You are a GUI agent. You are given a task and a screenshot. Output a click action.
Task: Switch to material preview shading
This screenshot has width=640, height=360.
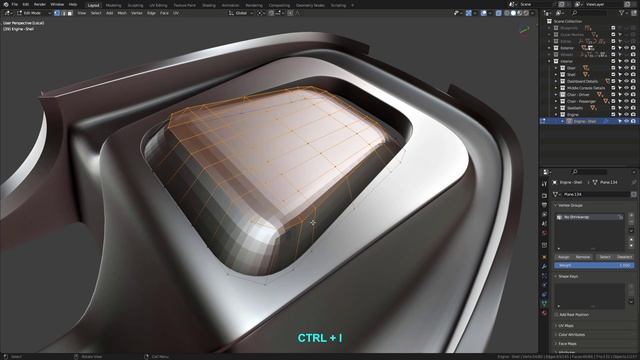click(520, 13)
